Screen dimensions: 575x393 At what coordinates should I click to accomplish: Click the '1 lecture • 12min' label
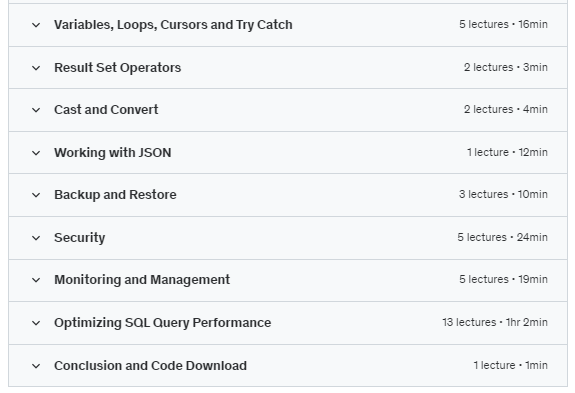point(507,152)
